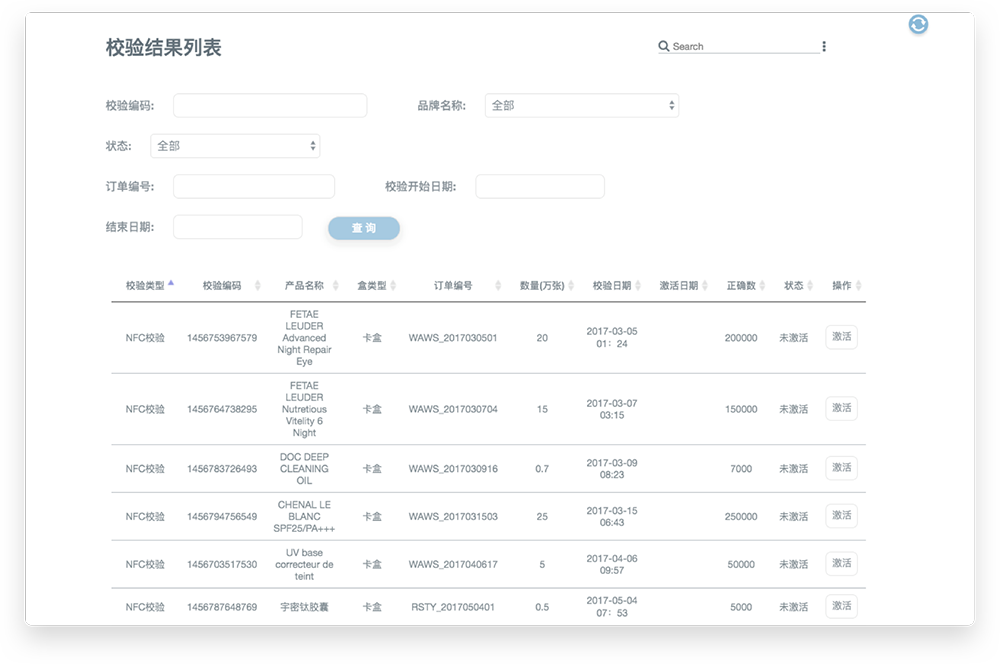This screenshot has width=1000, height=664.
Task: Open the three-dot more options menu
Action: (824, 46)
